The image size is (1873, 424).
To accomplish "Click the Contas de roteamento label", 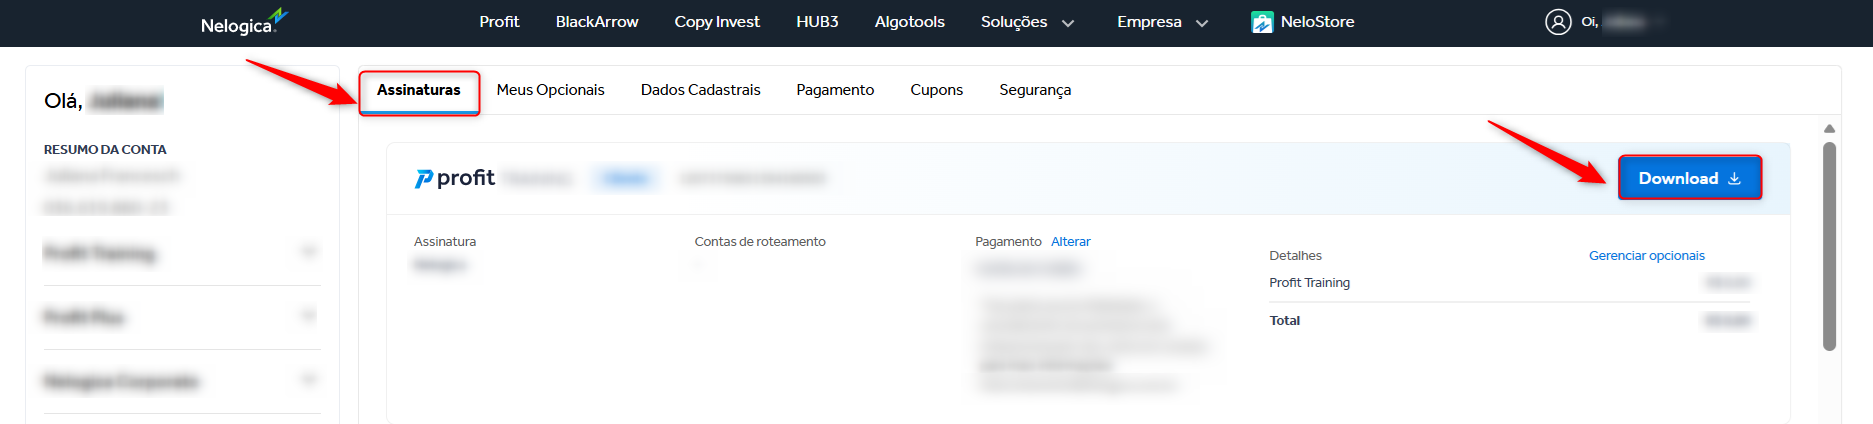I will (760, 242).
